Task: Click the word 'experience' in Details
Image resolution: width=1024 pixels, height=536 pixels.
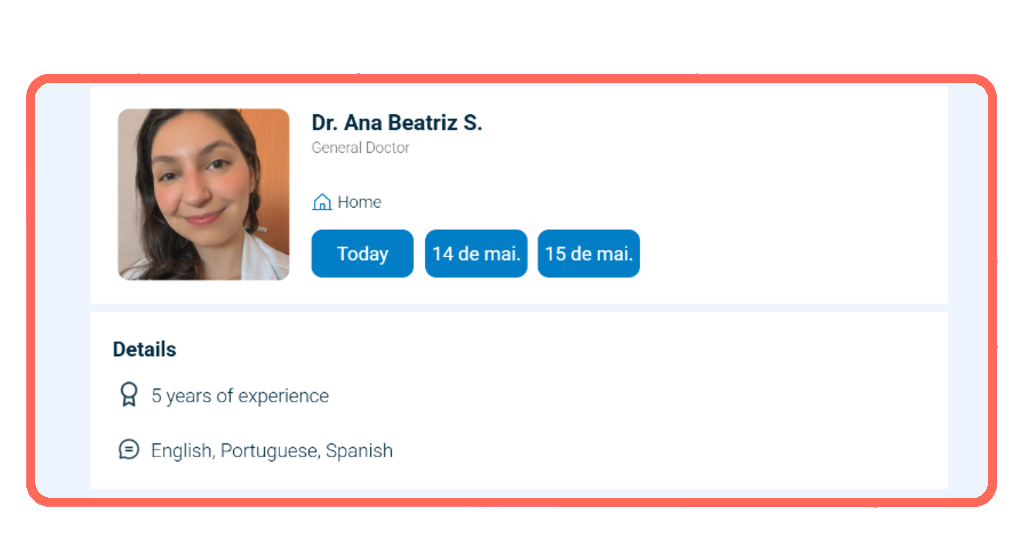Action: tap(283, 396)
